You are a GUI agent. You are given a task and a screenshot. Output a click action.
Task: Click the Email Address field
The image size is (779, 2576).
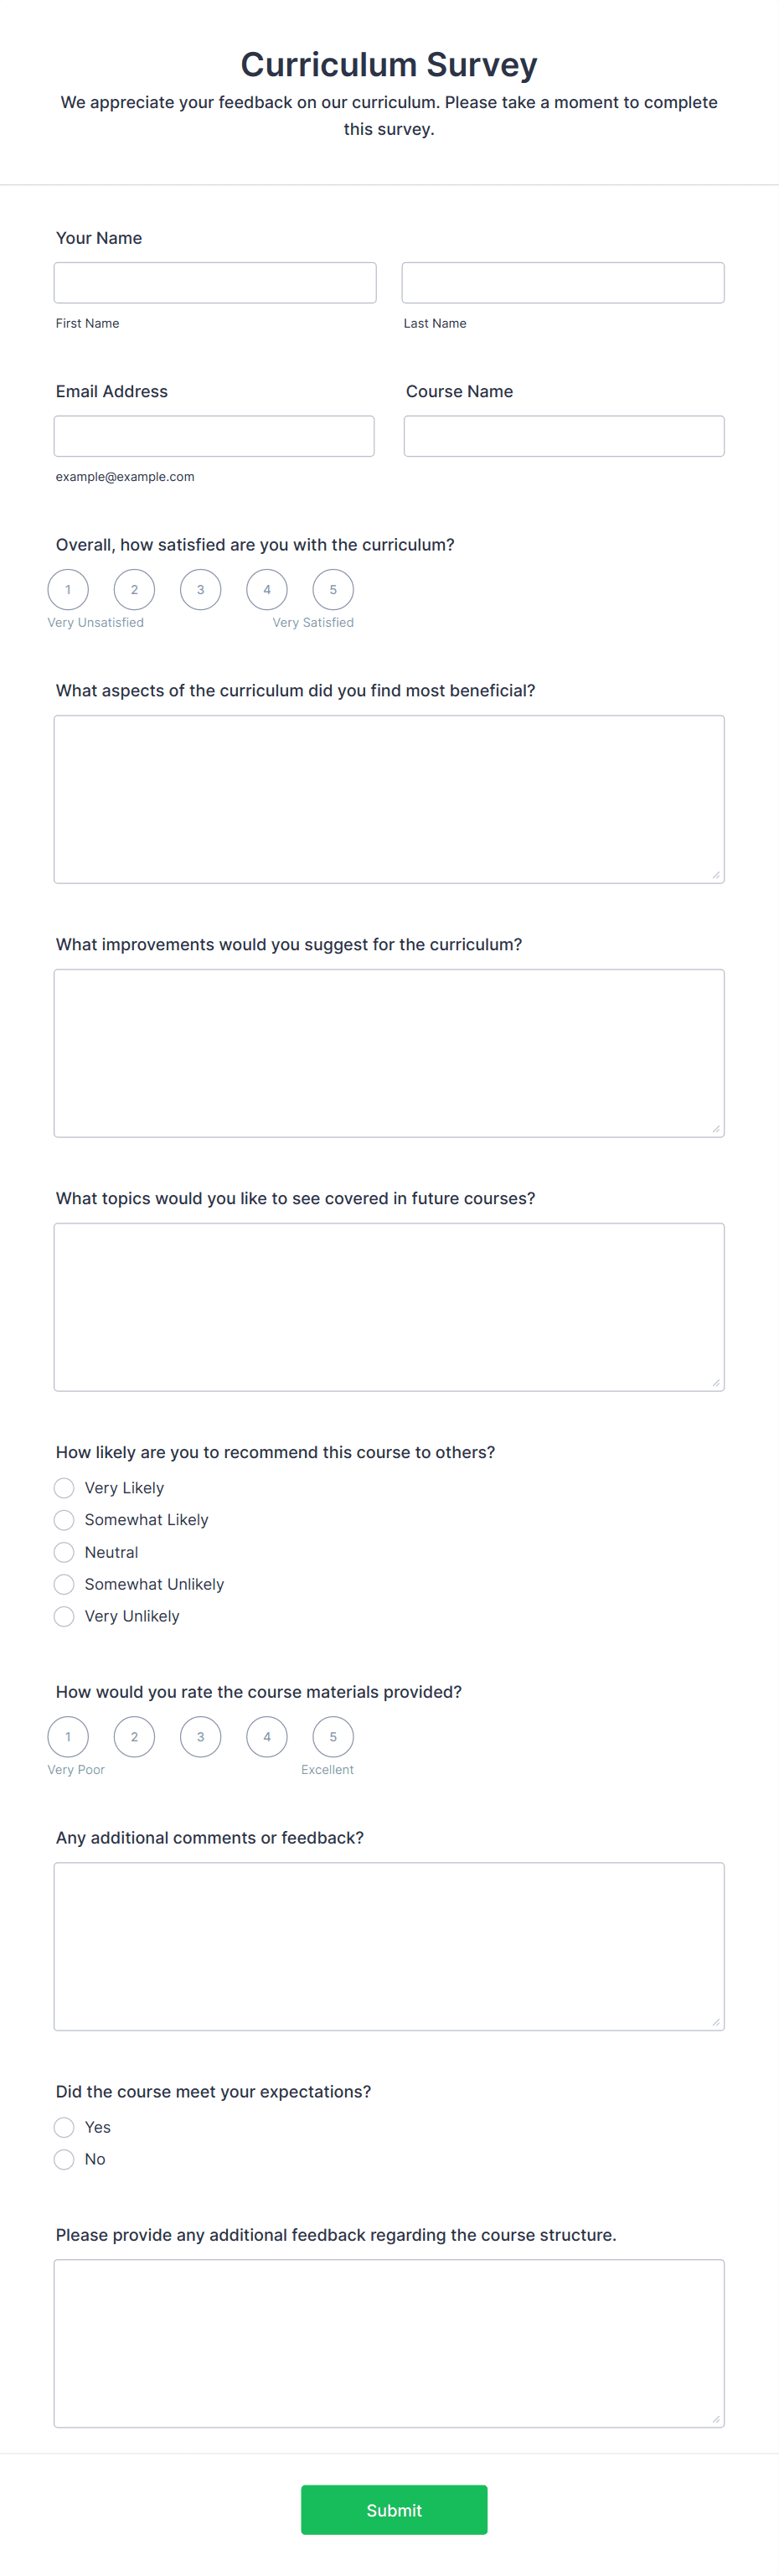coord(214,435)
